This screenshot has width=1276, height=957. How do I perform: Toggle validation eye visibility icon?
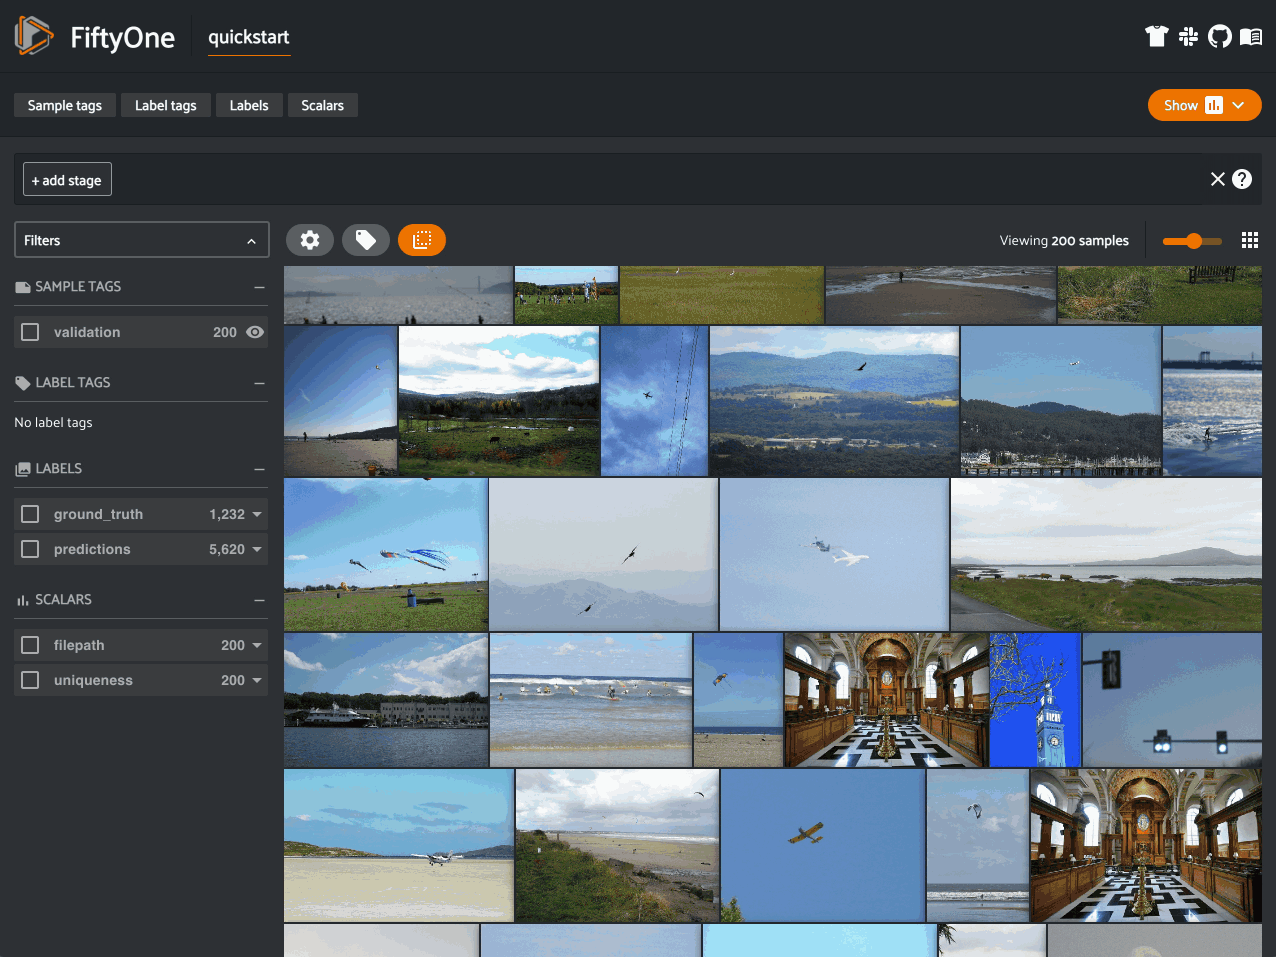[x=255, y=332]
